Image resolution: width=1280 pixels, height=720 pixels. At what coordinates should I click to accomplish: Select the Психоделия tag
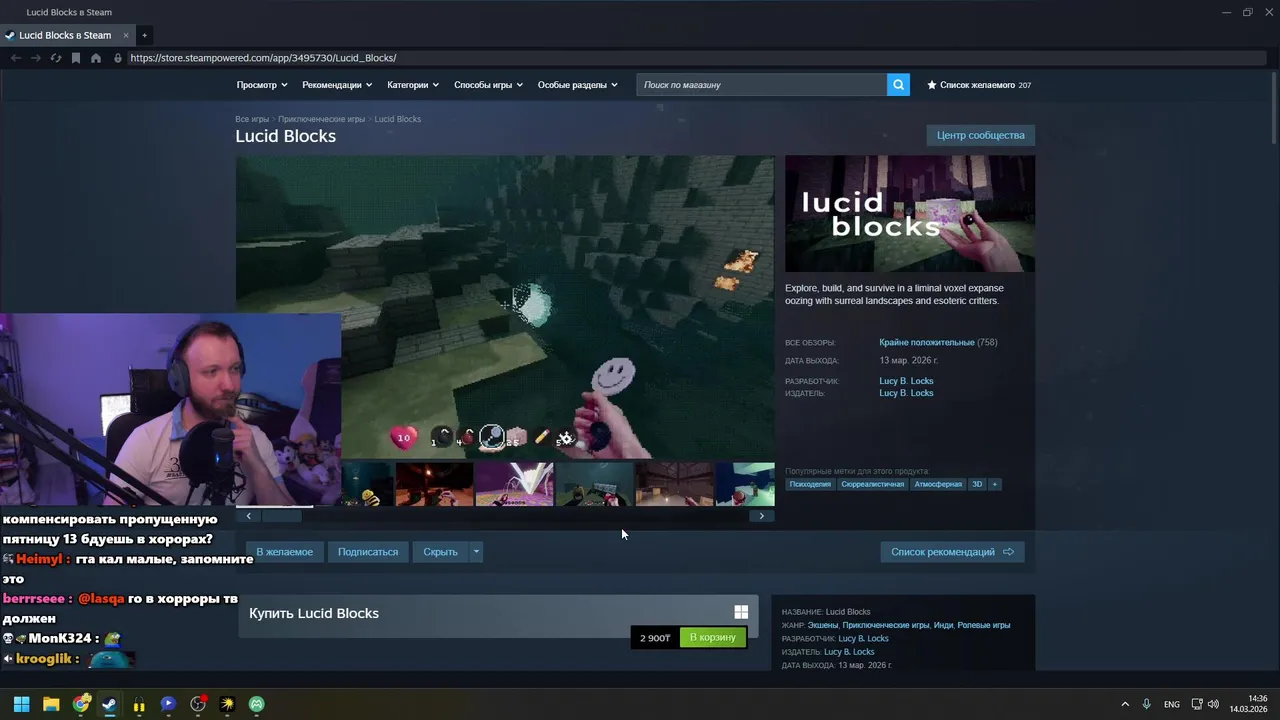click(810, 484)
